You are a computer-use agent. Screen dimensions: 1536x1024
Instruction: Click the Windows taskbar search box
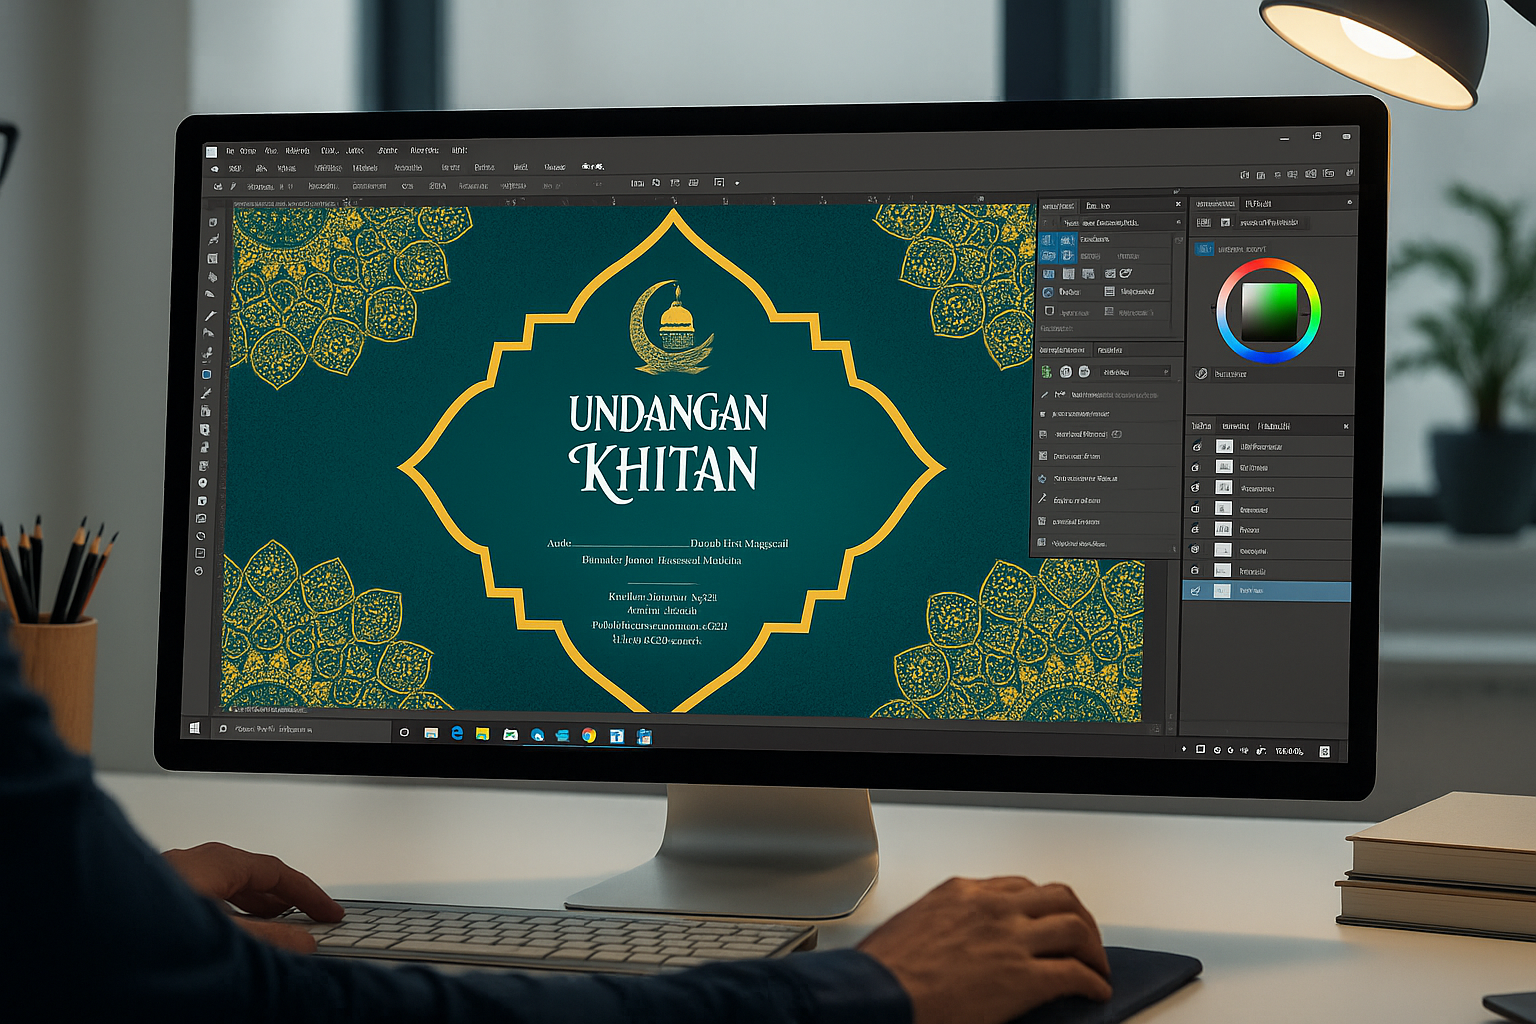(x=300, y=730)
